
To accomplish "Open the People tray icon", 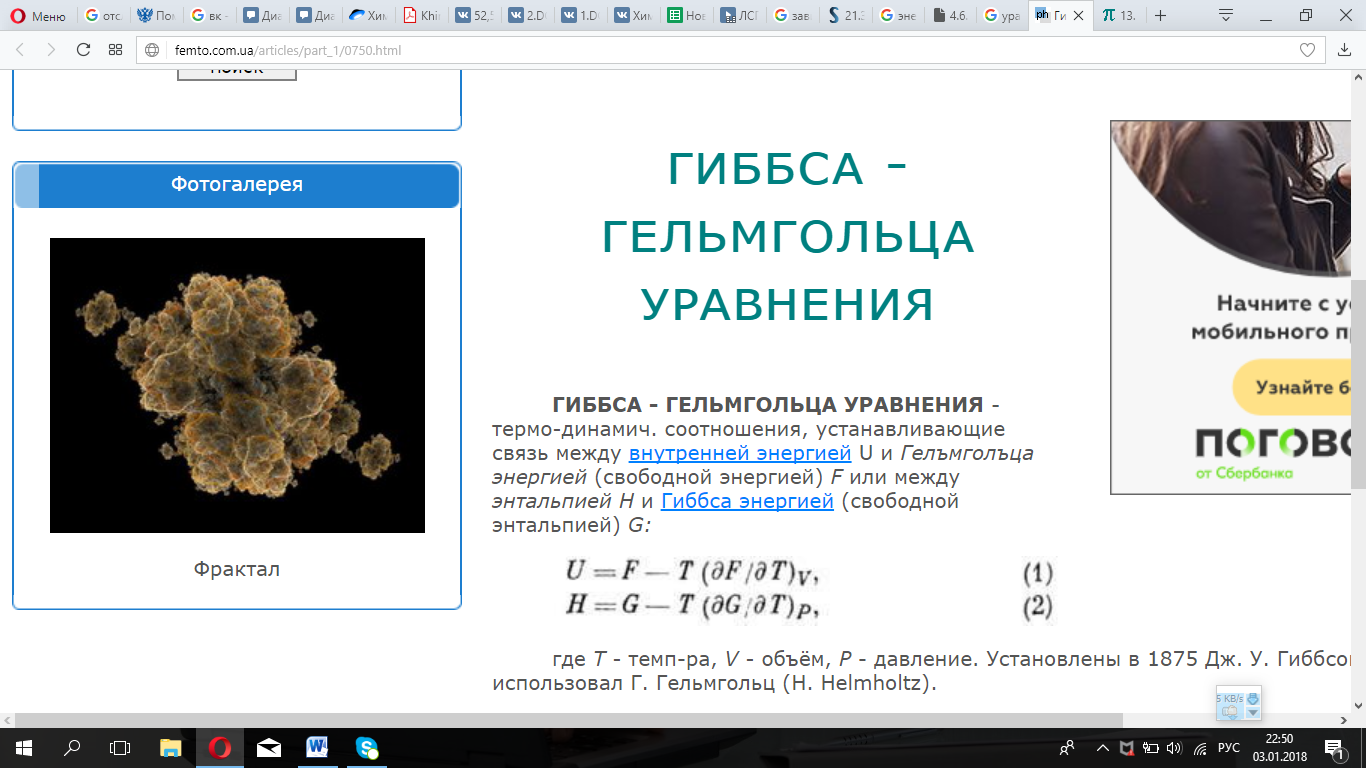I will (x=1067, y=747).
